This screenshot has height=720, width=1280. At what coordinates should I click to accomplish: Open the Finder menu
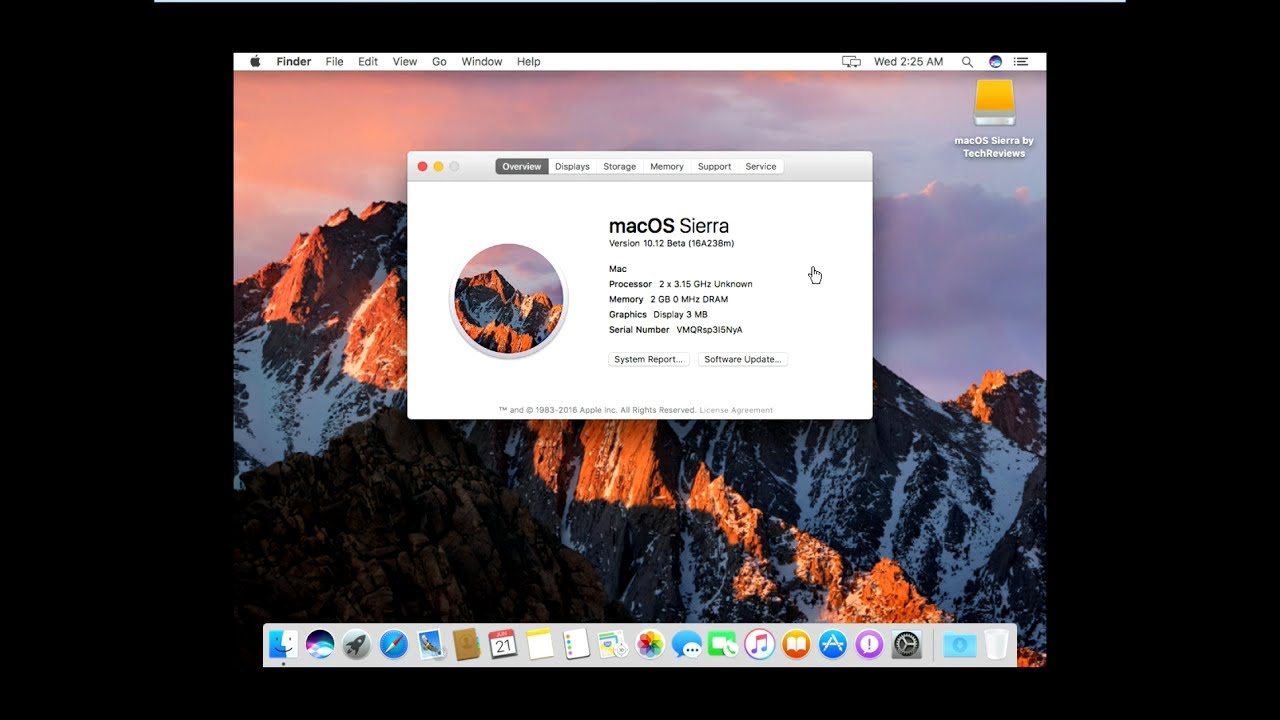click(x=294, y=62)
